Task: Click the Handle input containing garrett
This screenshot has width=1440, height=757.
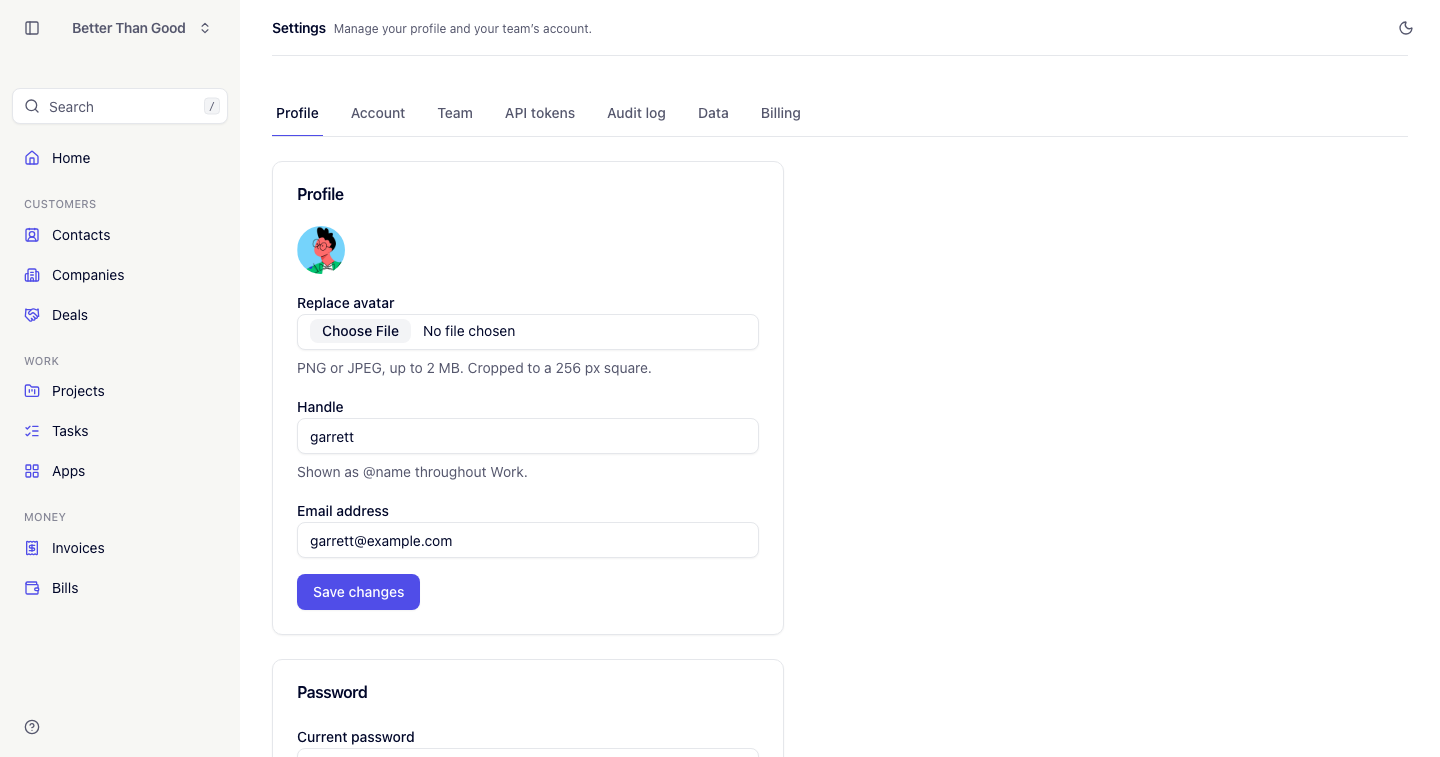Action: pyautogui.click(x=528, y=436)
